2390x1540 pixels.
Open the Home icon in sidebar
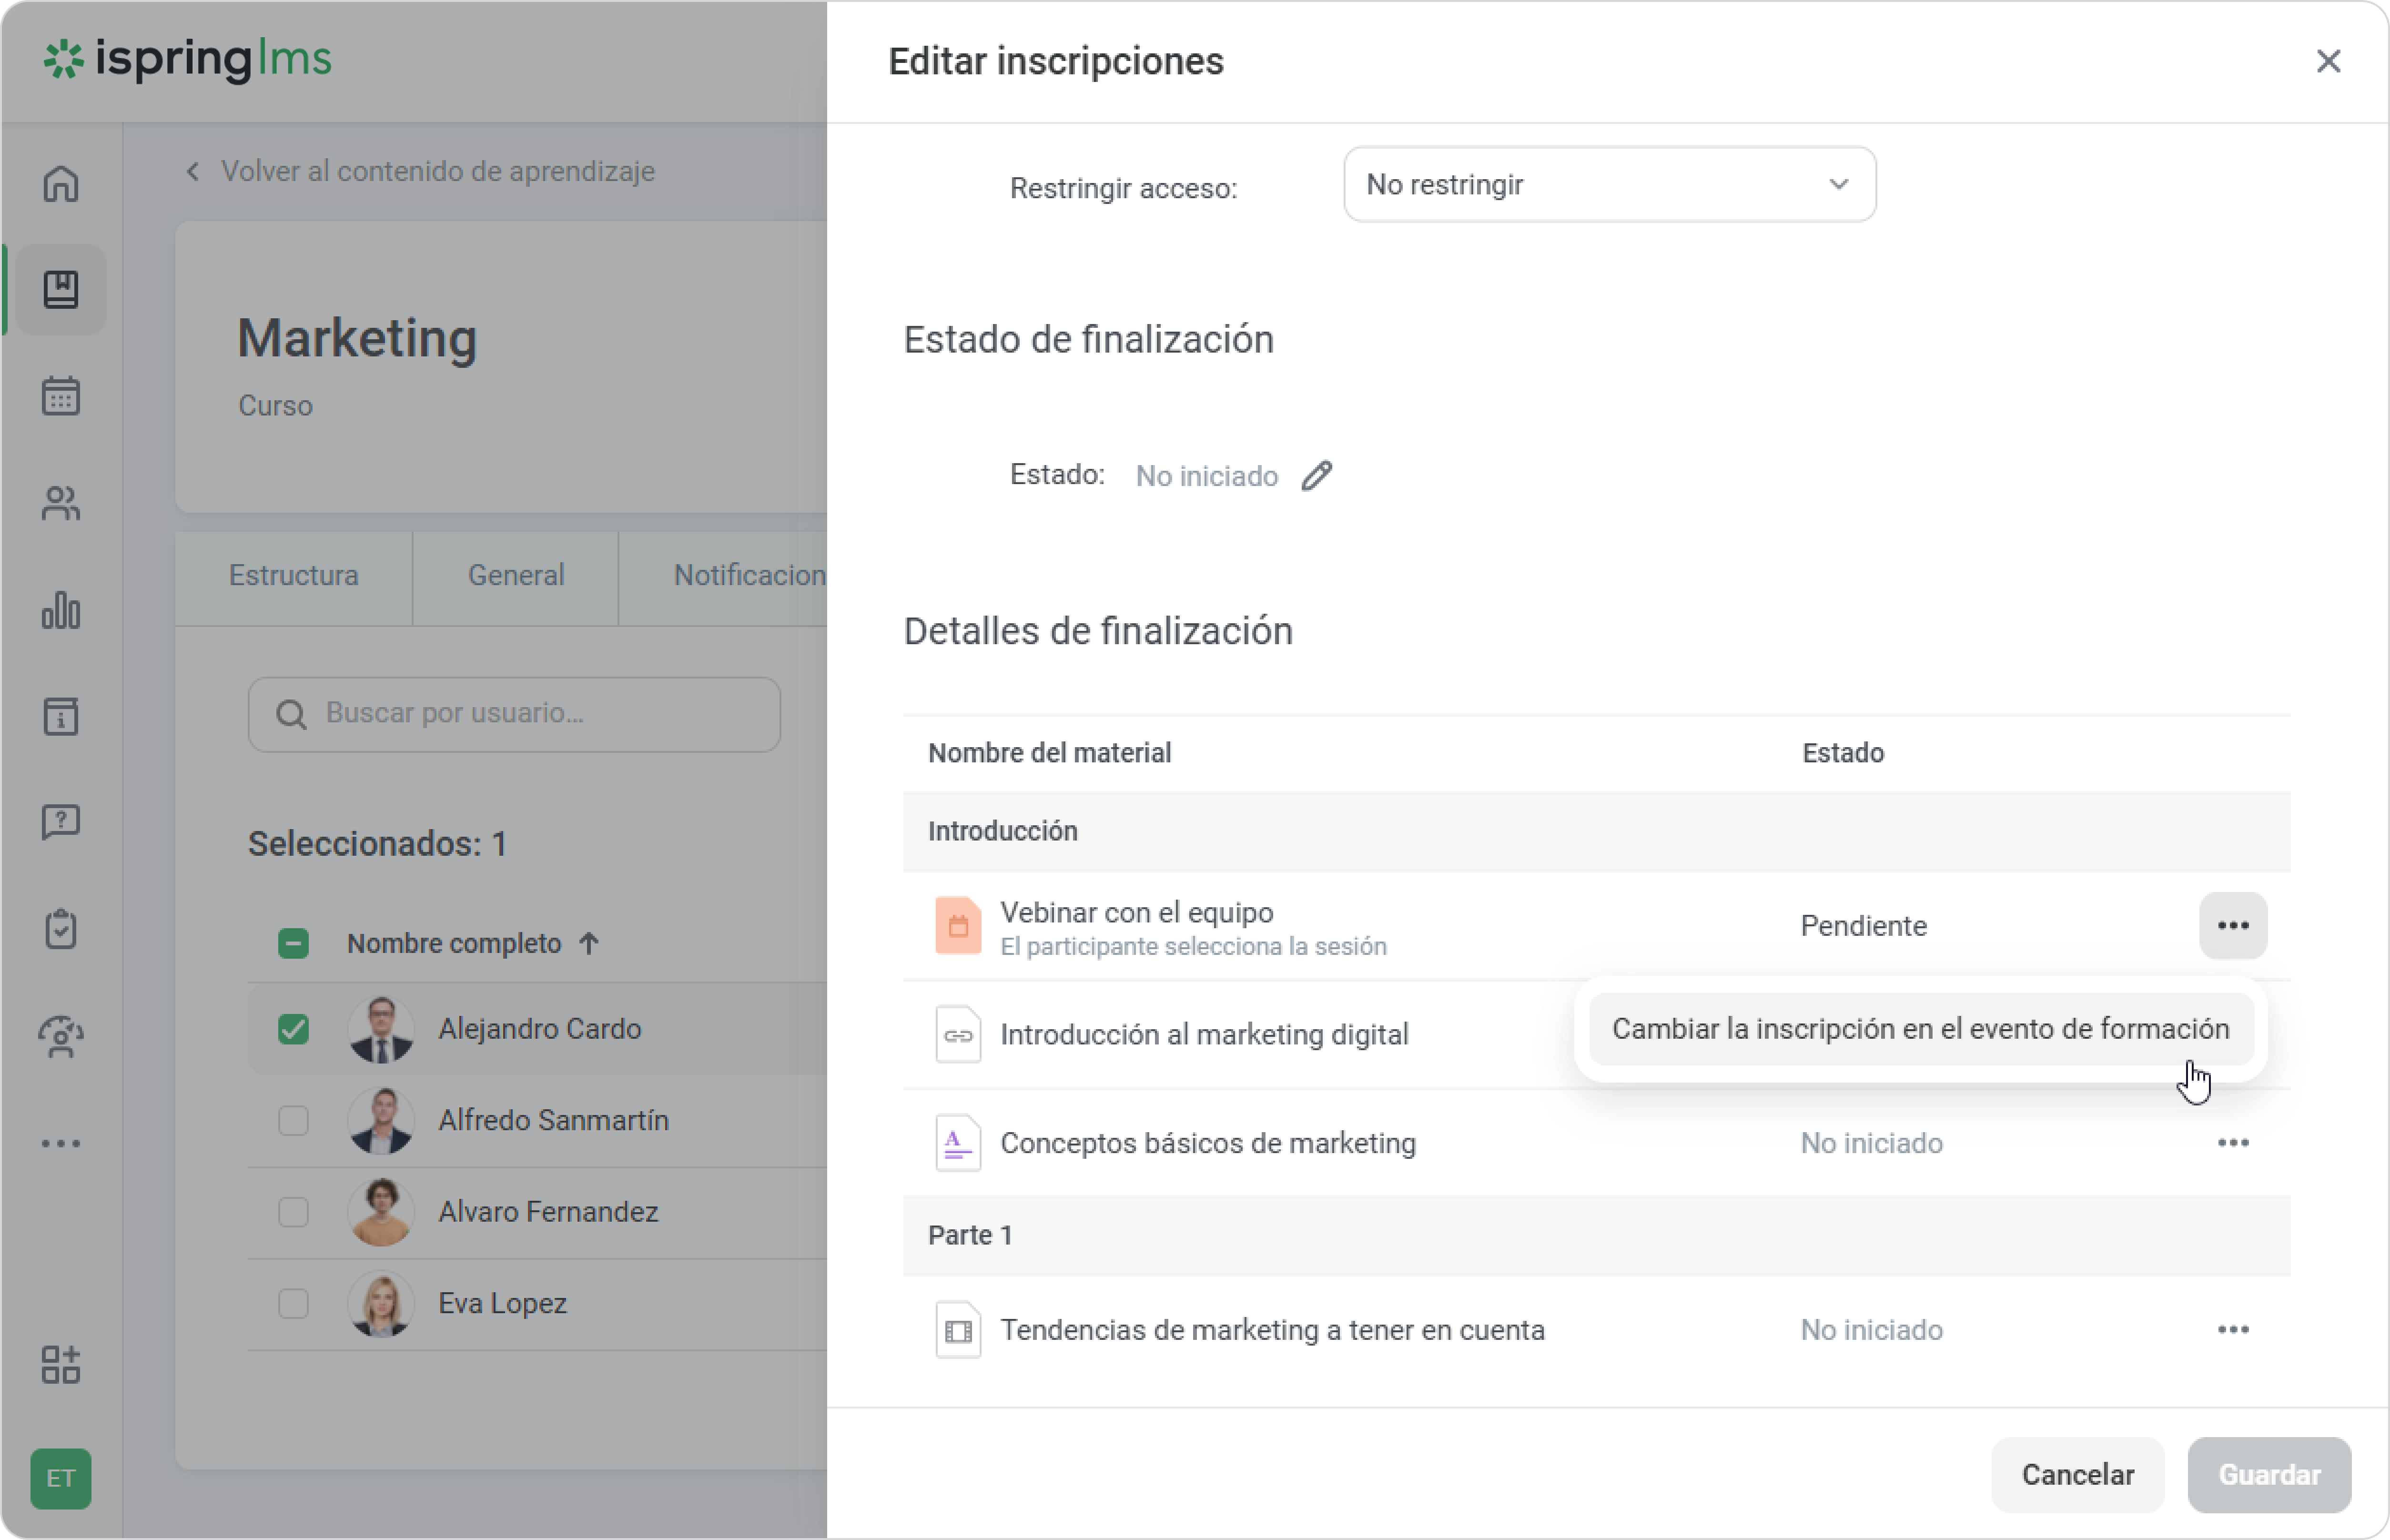tap(61, 184)
